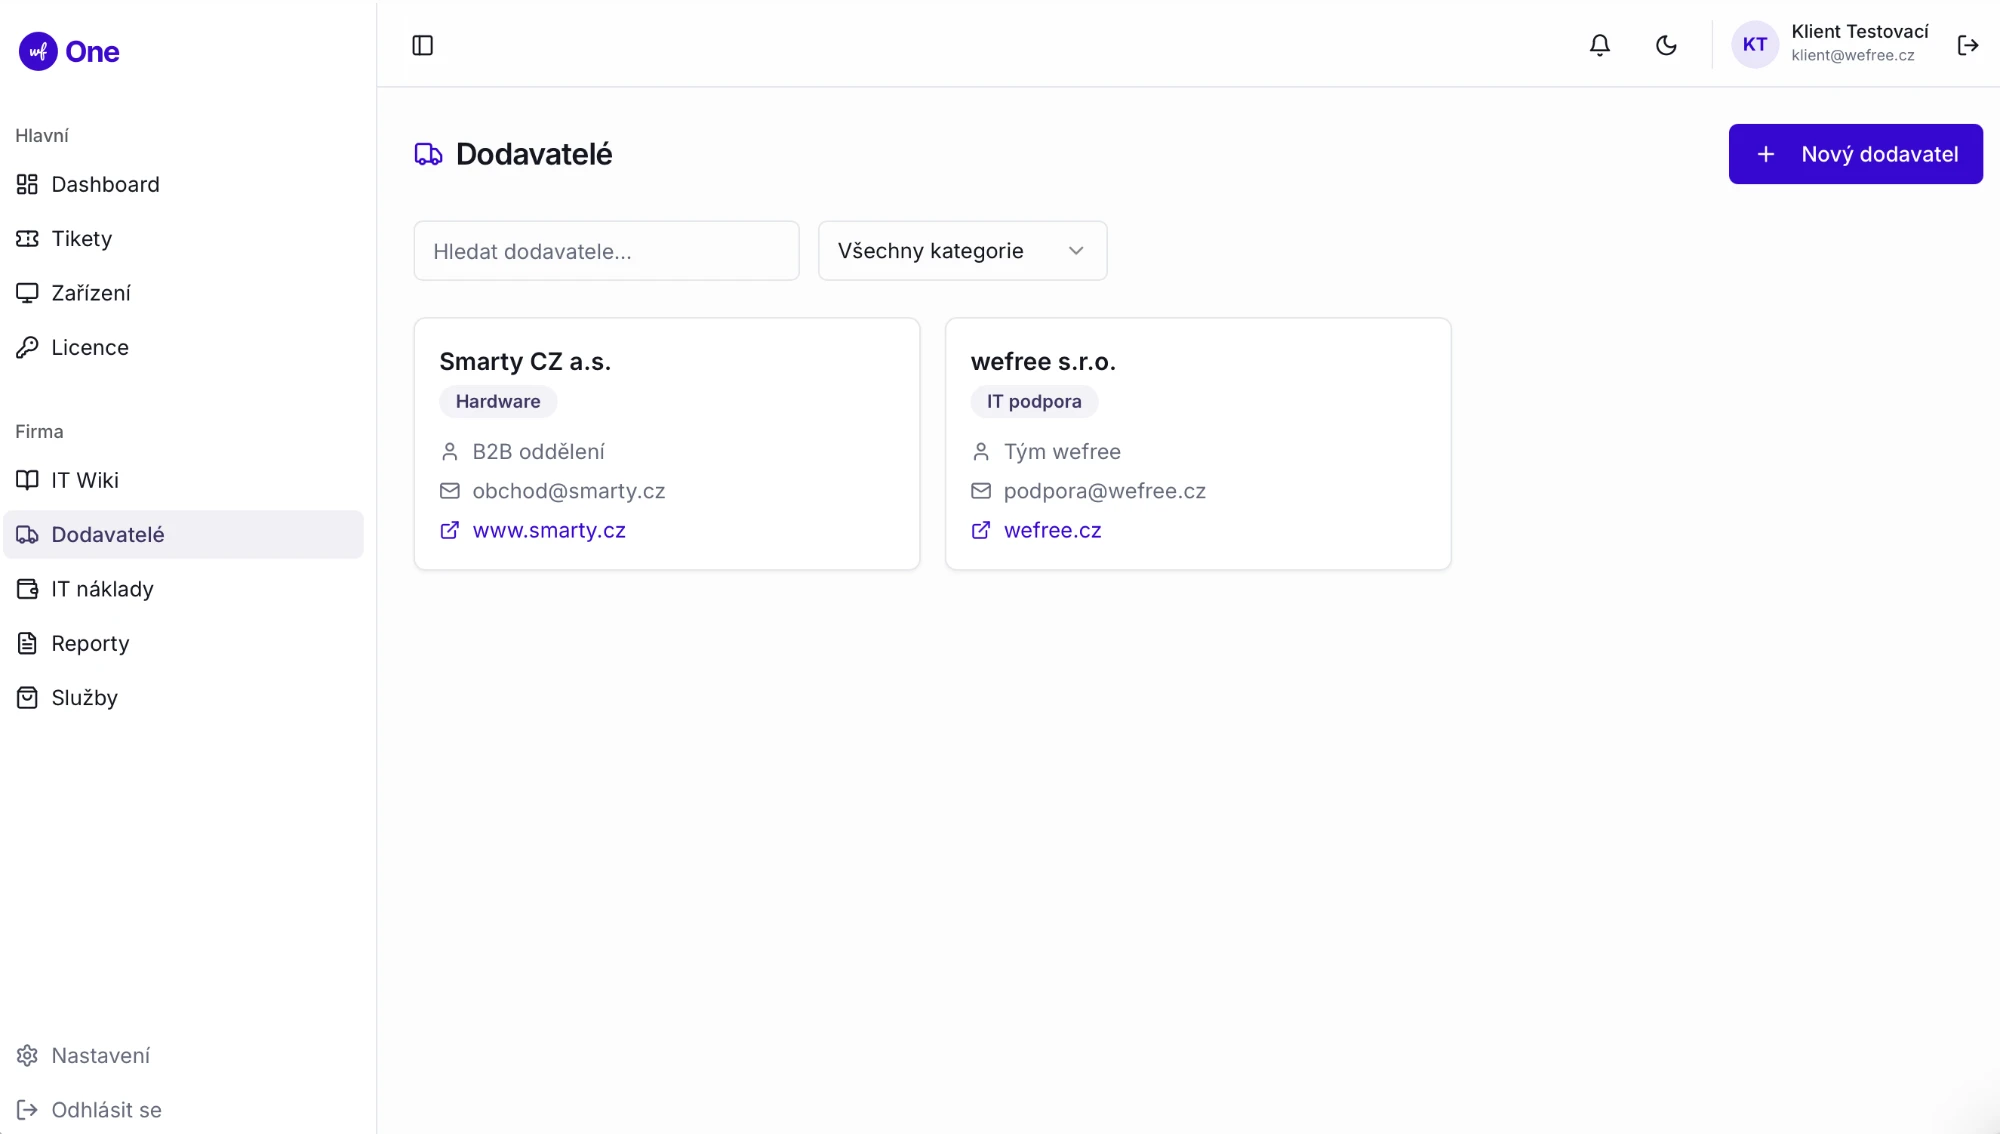Click the person icon beside B2B oddělení

click(x=450, y=452)
